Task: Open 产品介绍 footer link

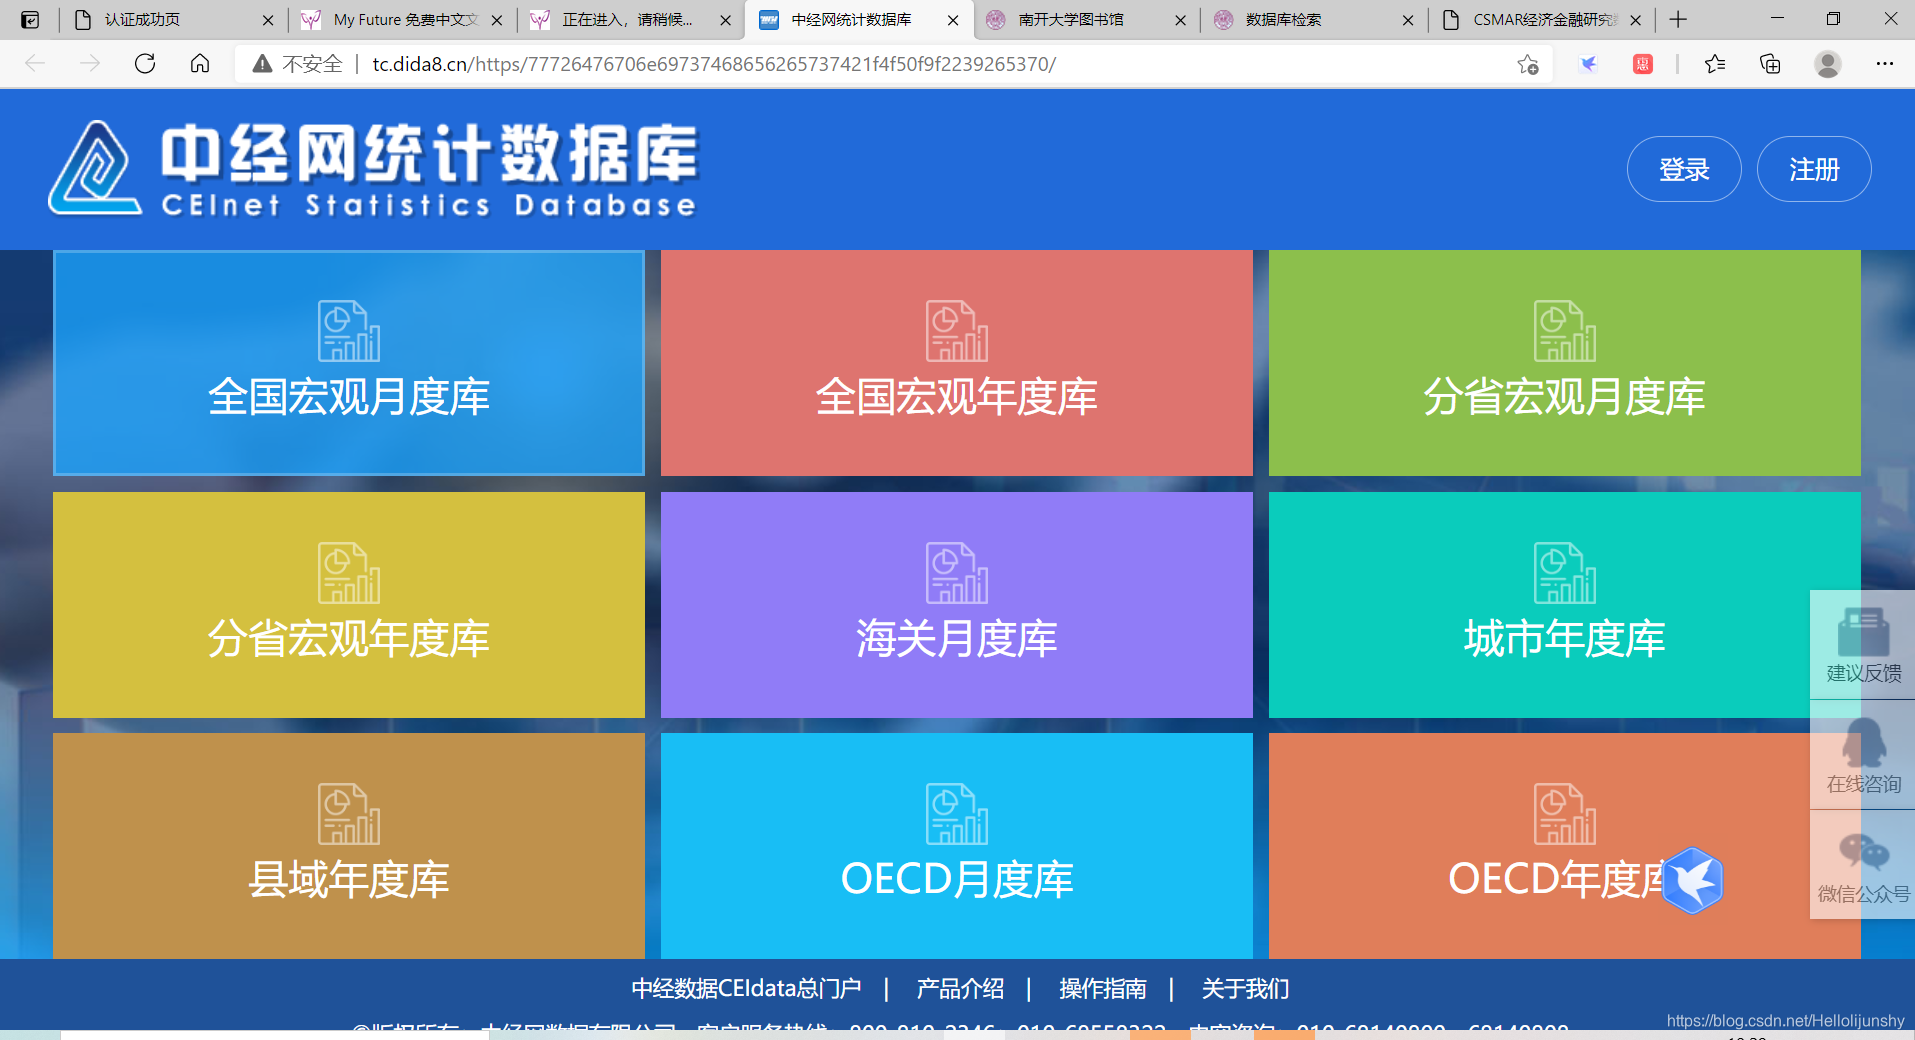Action: coord(960,989)
